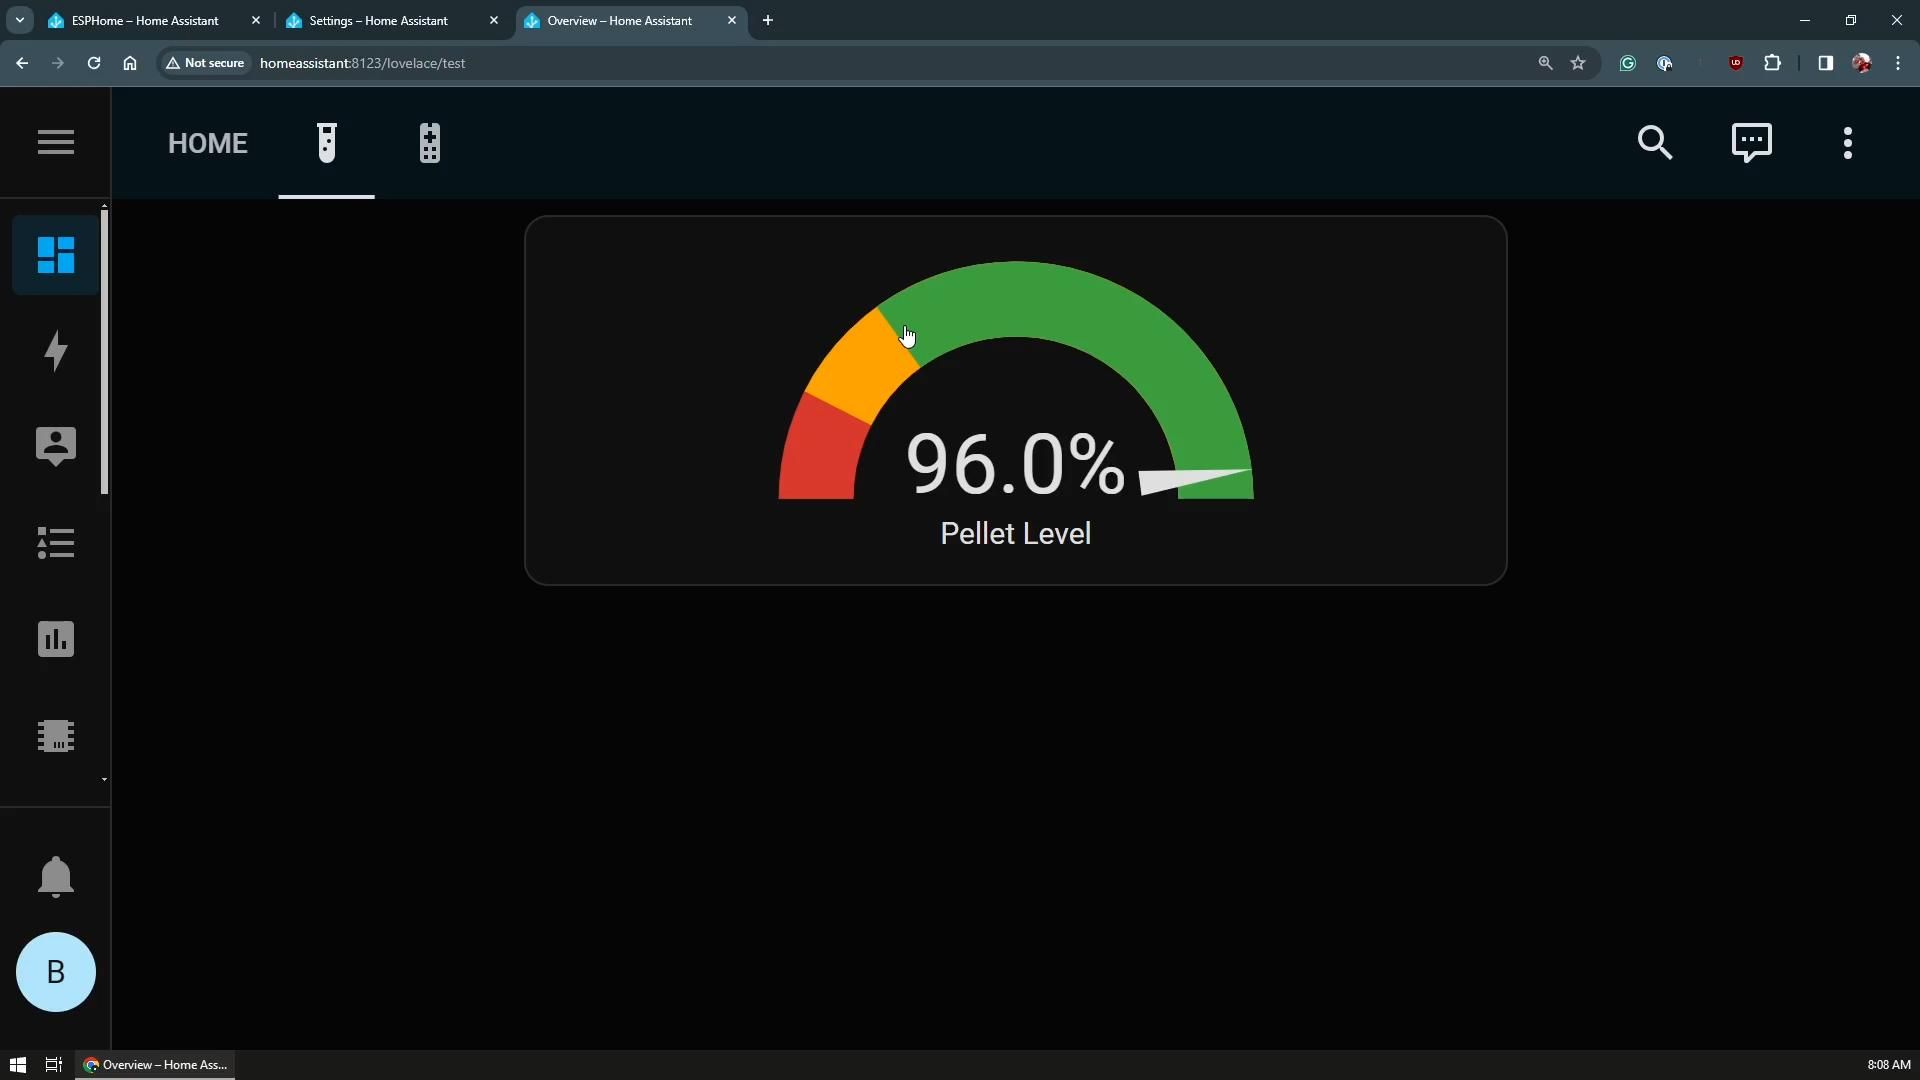
Task: Switch to the HOME view tab
Action: click(x=208, y=143)
